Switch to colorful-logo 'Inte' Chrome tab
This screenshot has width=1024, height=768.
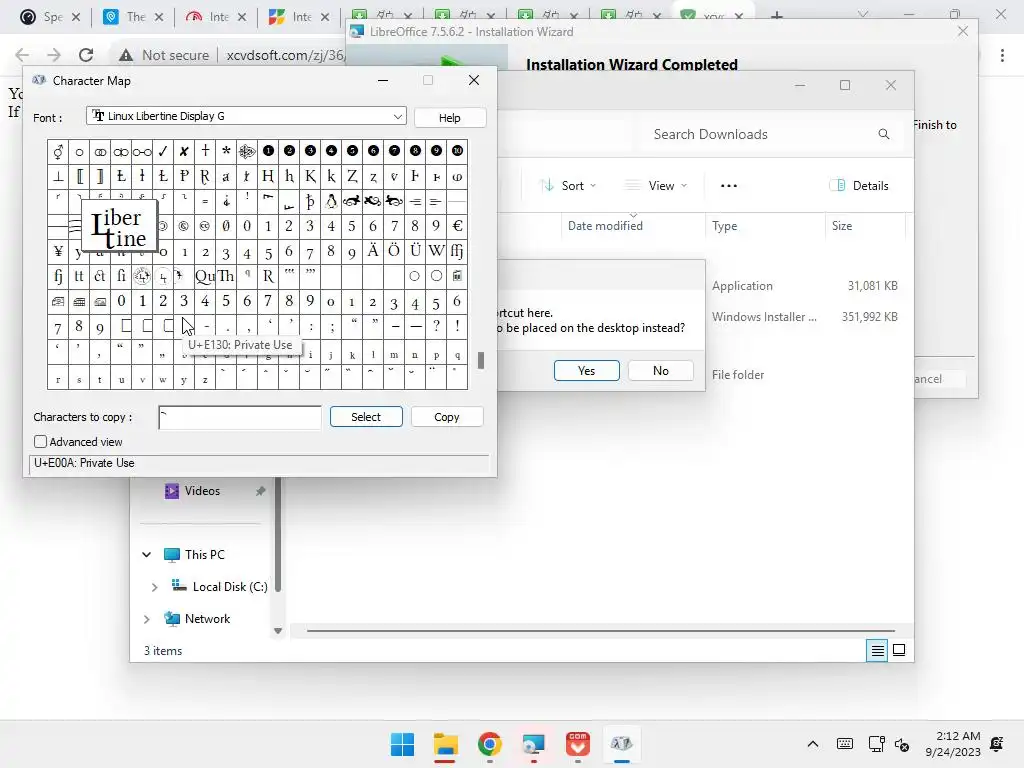pyautogui.click(x=299, y=17)
